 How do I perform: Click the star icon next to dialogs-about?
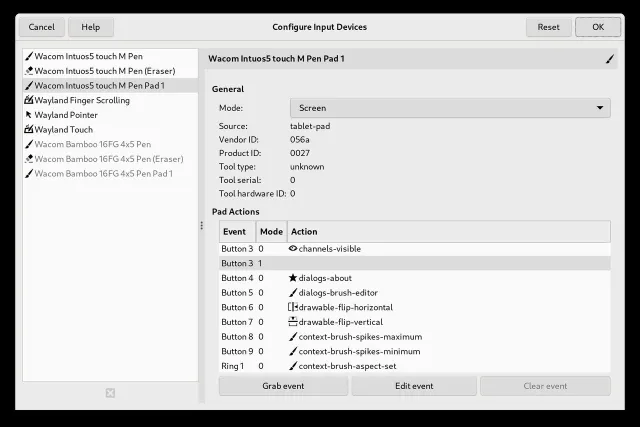[293, 278]
